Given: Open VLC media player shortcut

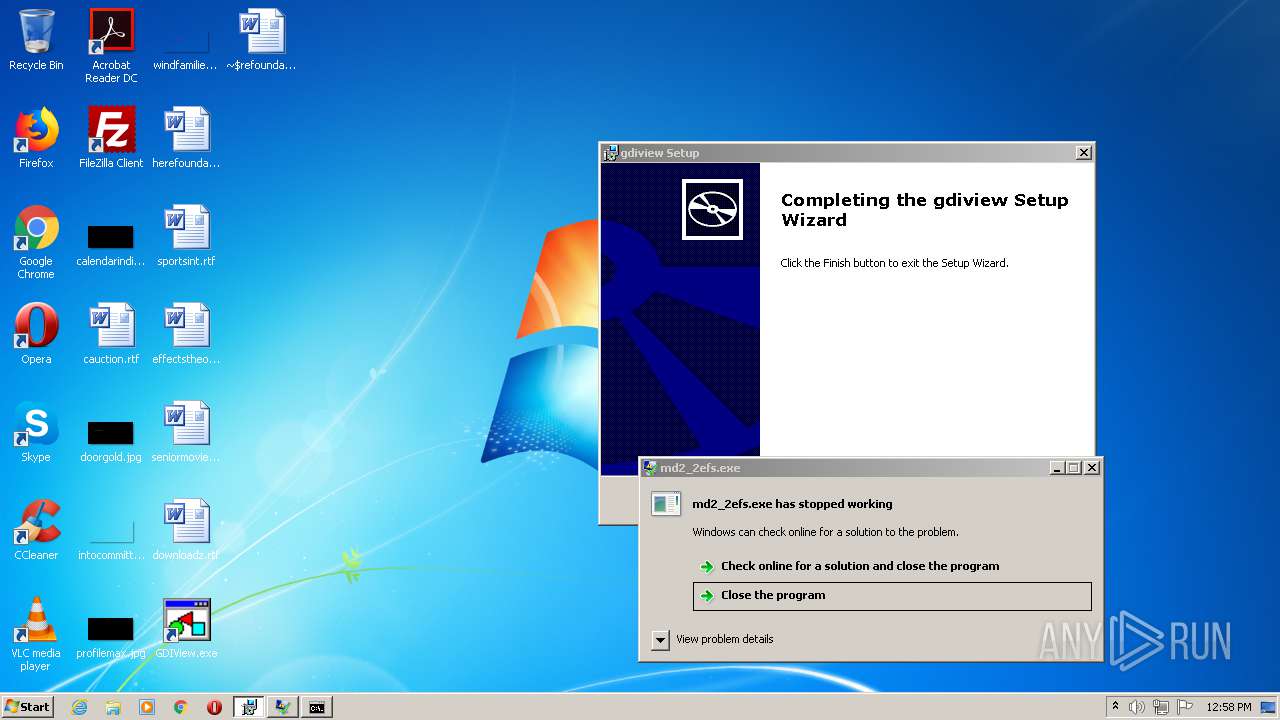Looking at the screenshot, I should (36, 634).
